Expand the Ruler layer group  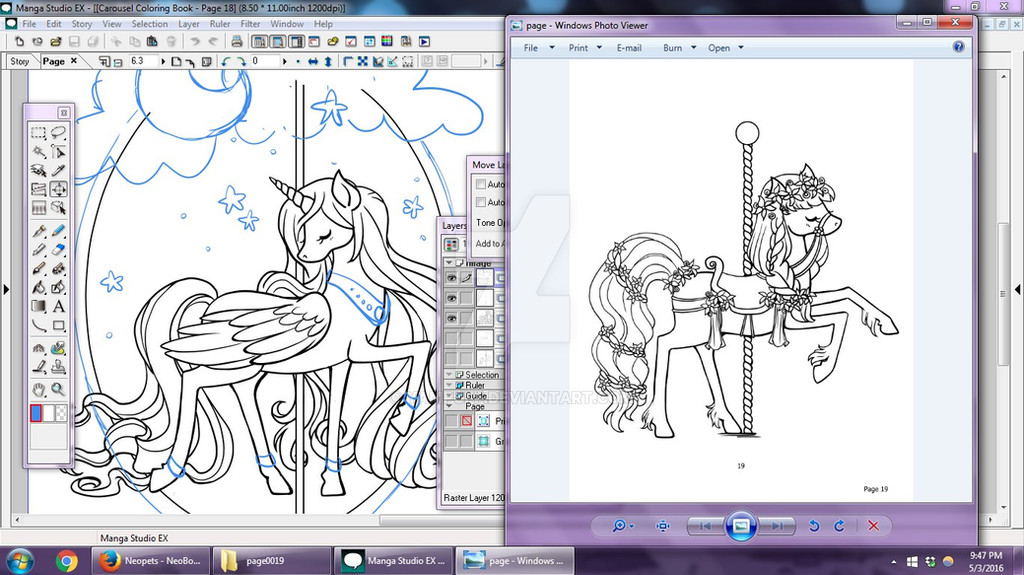(x=449, y=386)
